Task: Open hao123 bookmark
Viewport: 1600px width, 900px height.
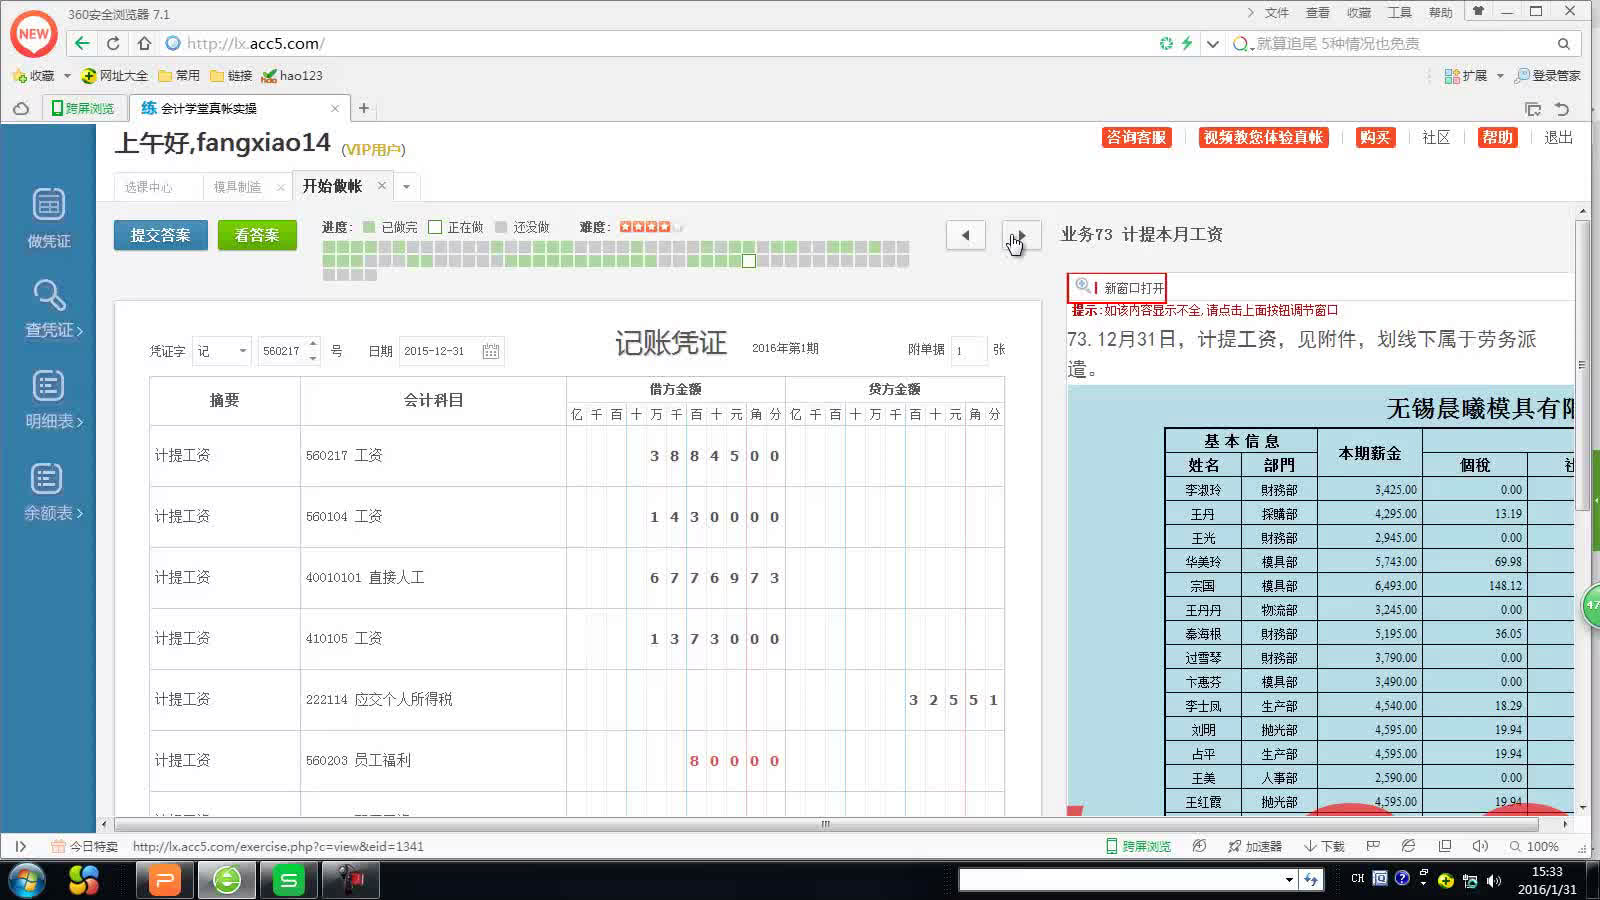Action: click(x=292, y=76)
